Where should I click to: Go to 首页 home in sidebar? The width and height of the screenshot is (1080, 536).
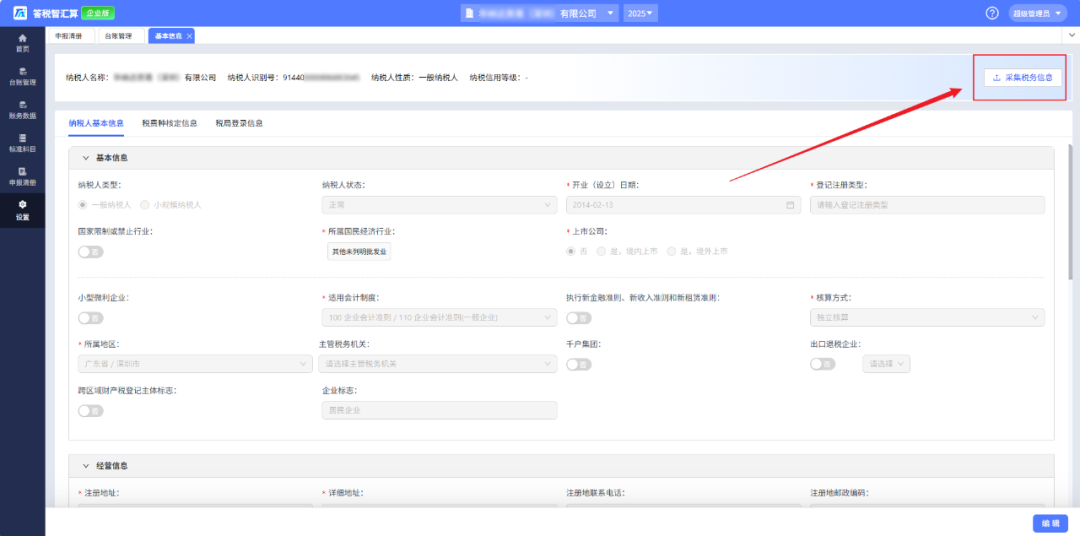coord(22,42)
